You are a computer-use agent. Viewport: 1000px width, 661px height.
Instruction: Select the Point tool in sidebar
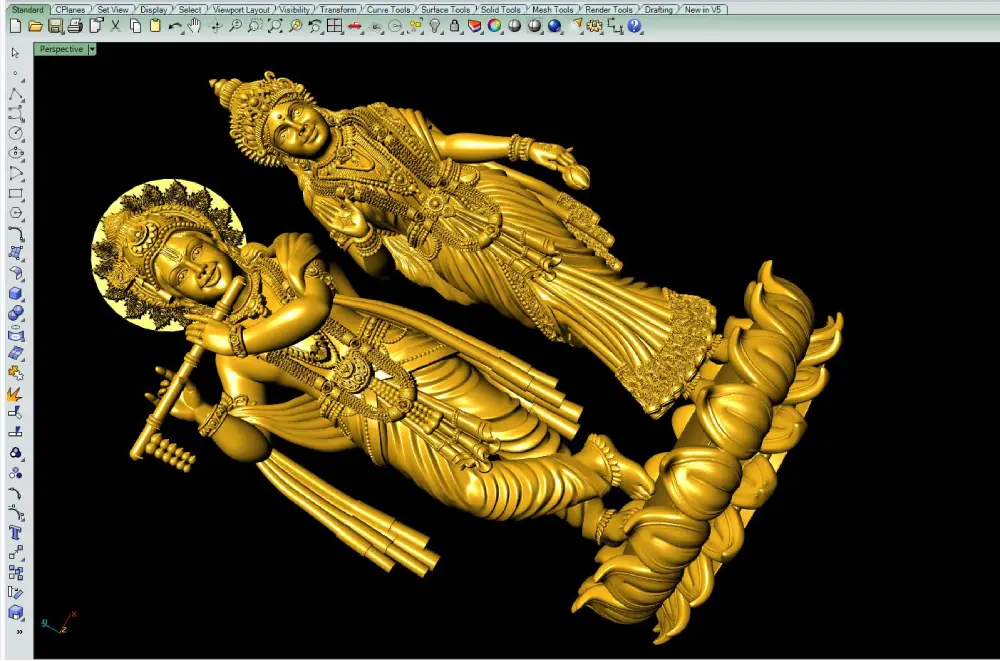(15, 73)
